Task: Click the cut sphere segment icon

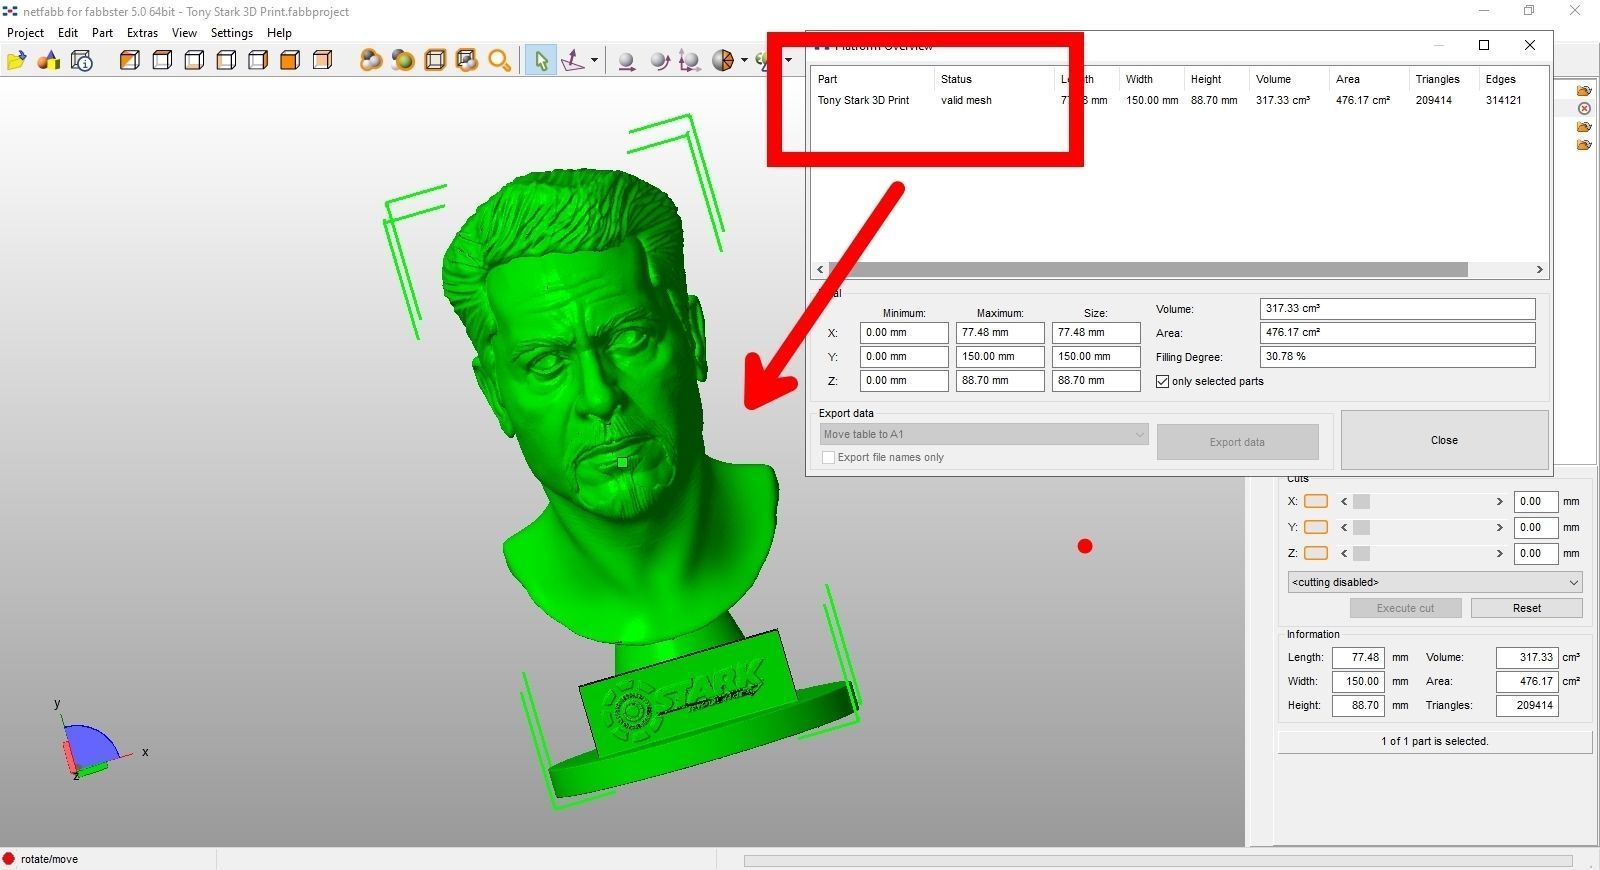Action: [x=723, y=61]
